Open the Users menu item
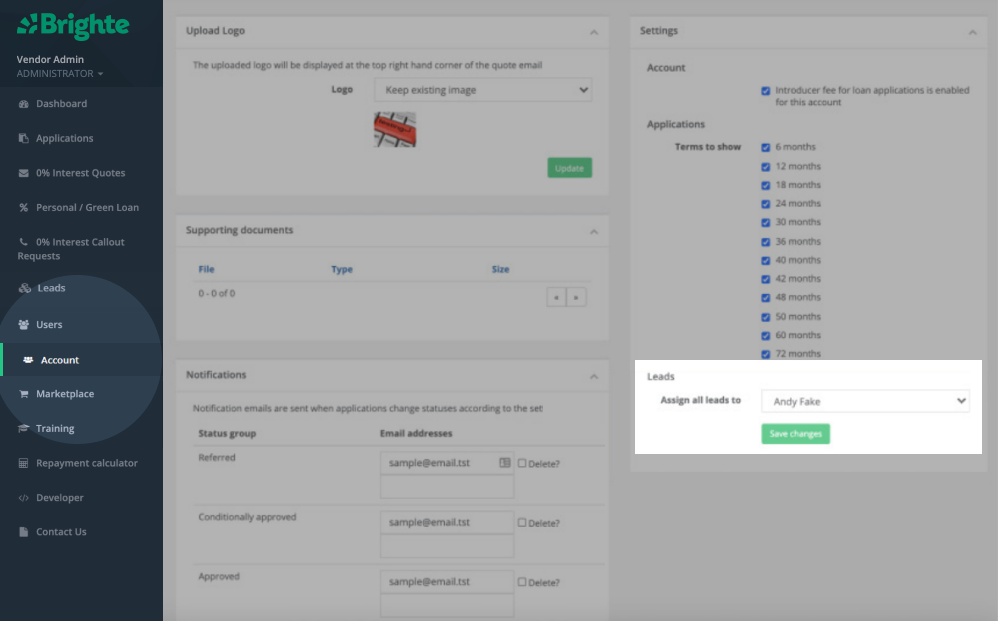This screenshot has height=621, width=998. click(x=49, y=325)
